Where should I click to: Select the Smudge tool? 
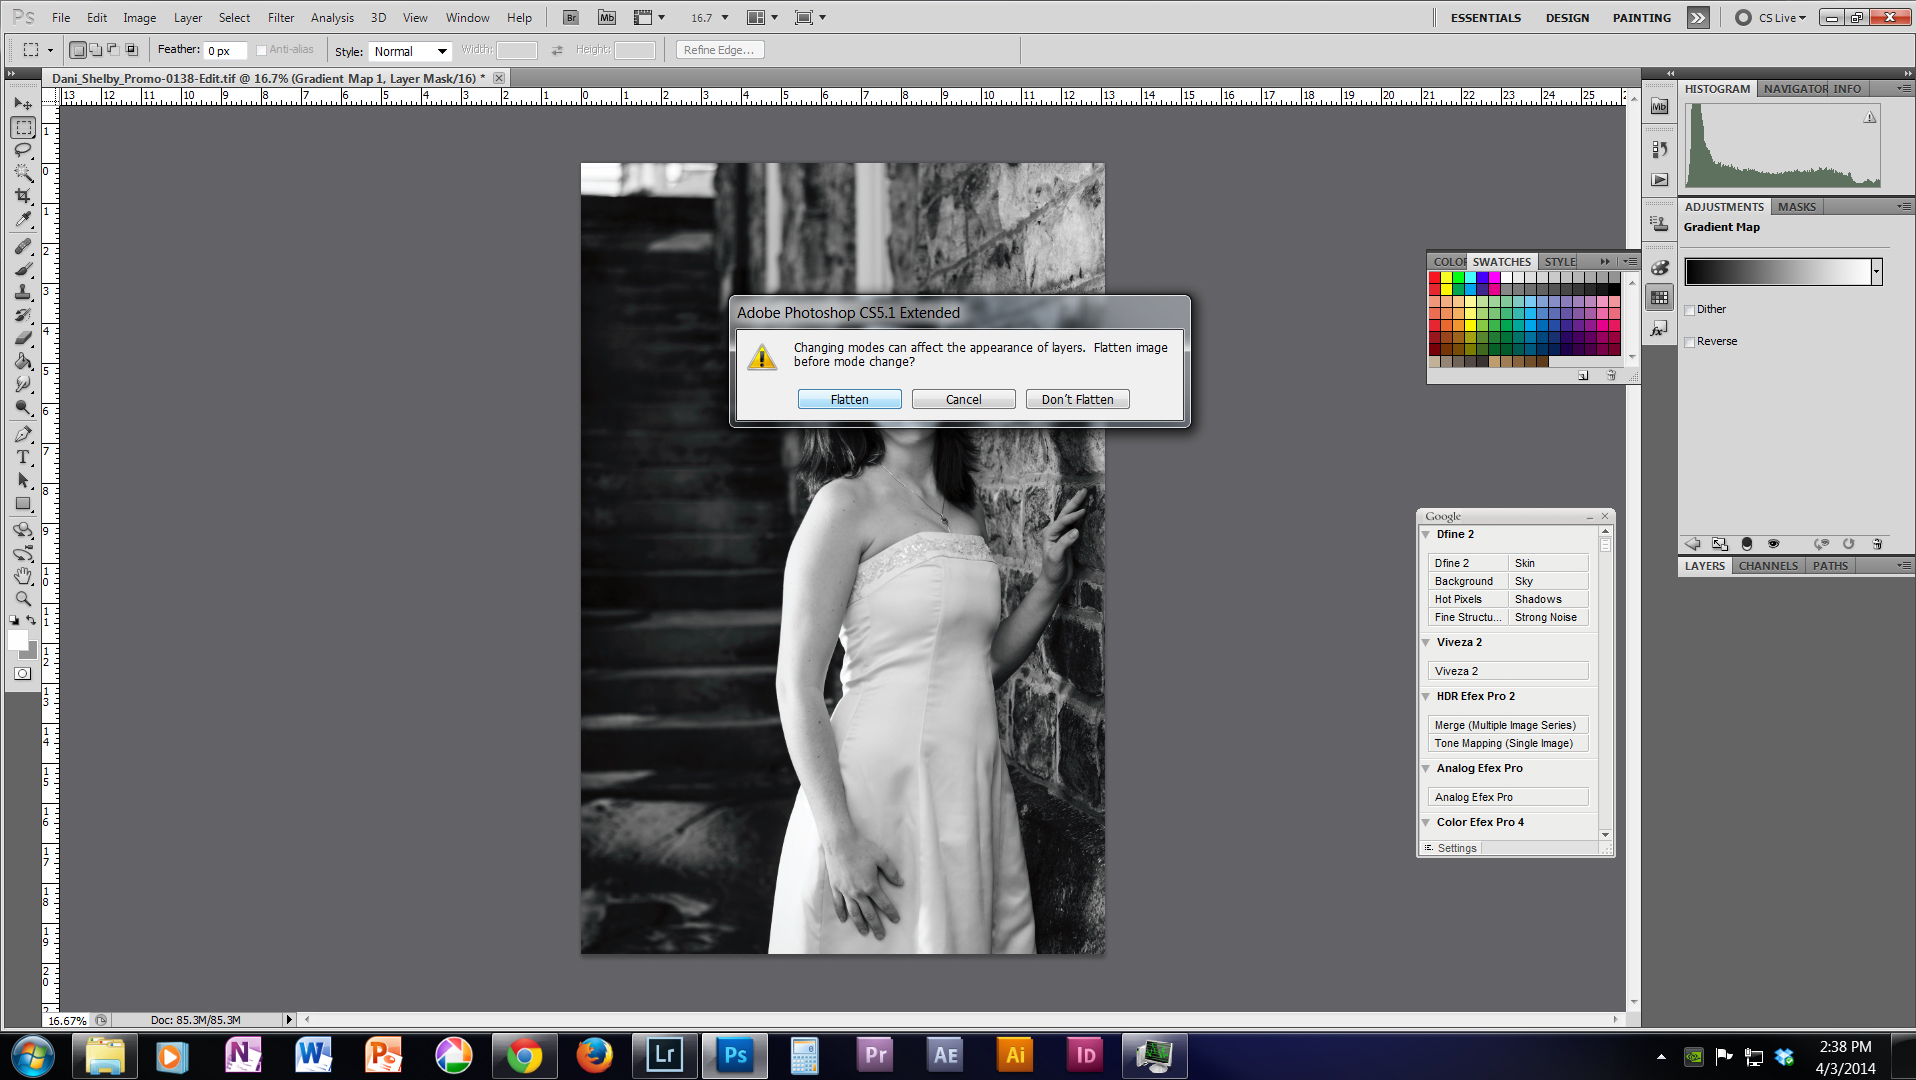coord(23,384)
